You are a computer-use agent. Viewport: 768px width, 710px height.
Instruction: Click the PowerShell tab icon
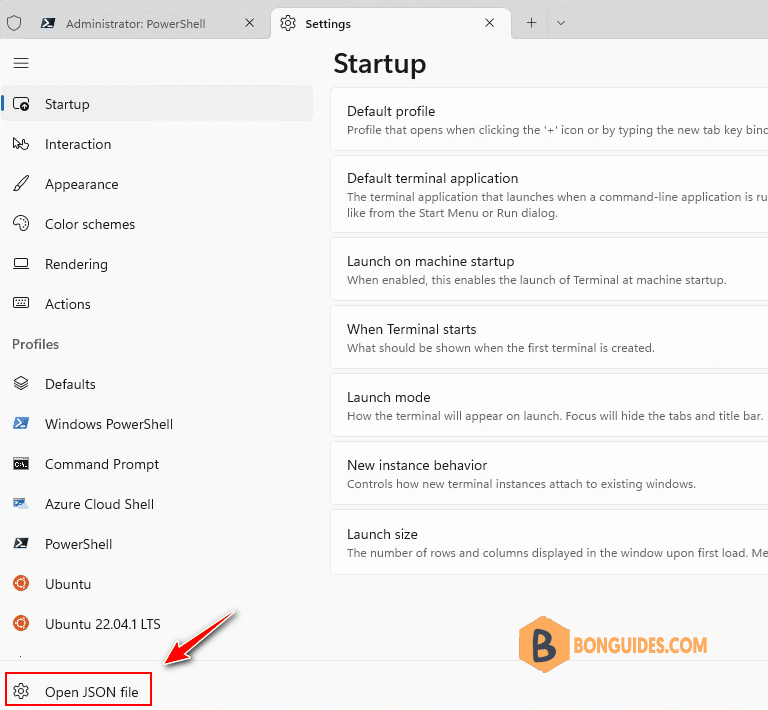pos(48,23)
